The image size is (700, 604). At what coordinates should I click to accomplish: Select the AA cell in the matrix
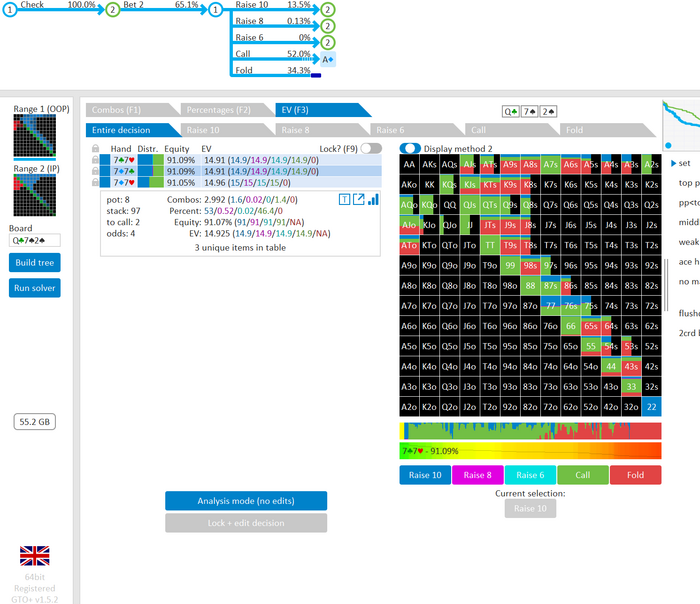[409, 164]
